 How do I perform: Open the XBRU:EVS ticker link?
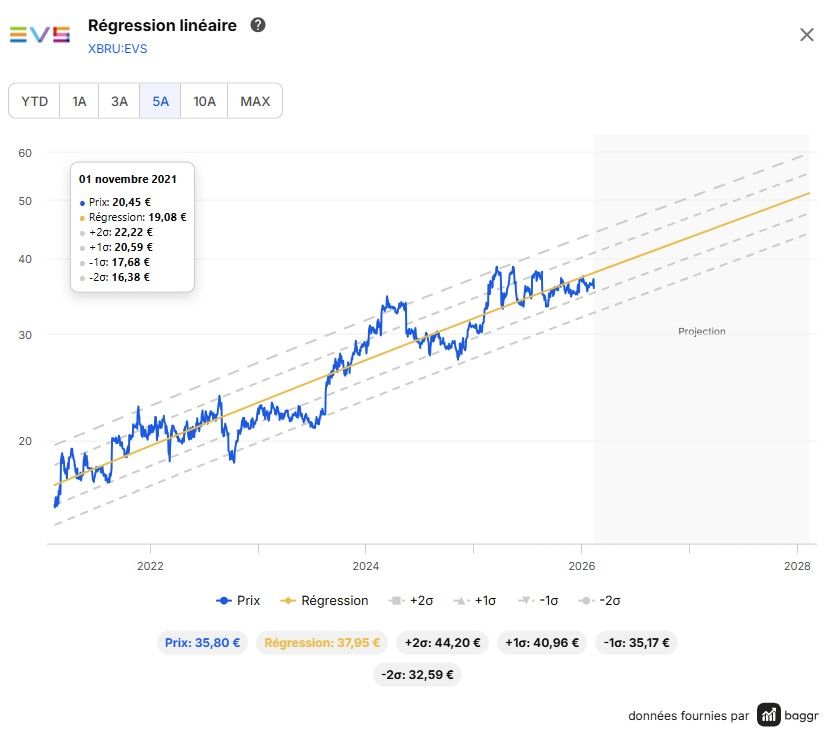118,49
